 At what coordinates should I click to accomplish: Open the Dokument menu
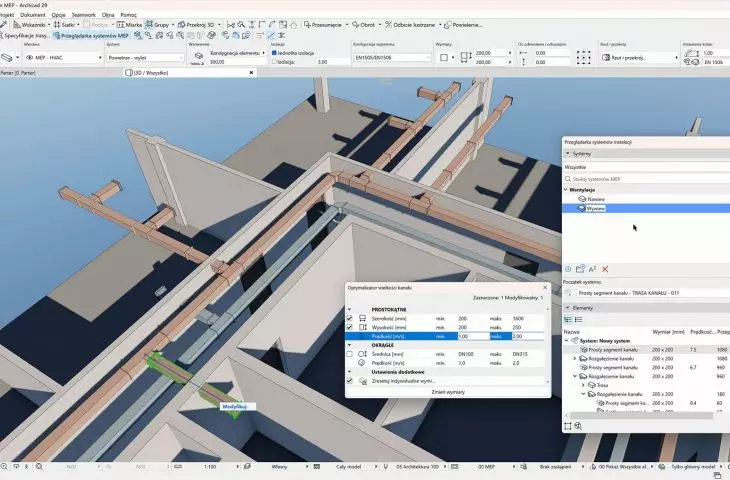(33, 15)
